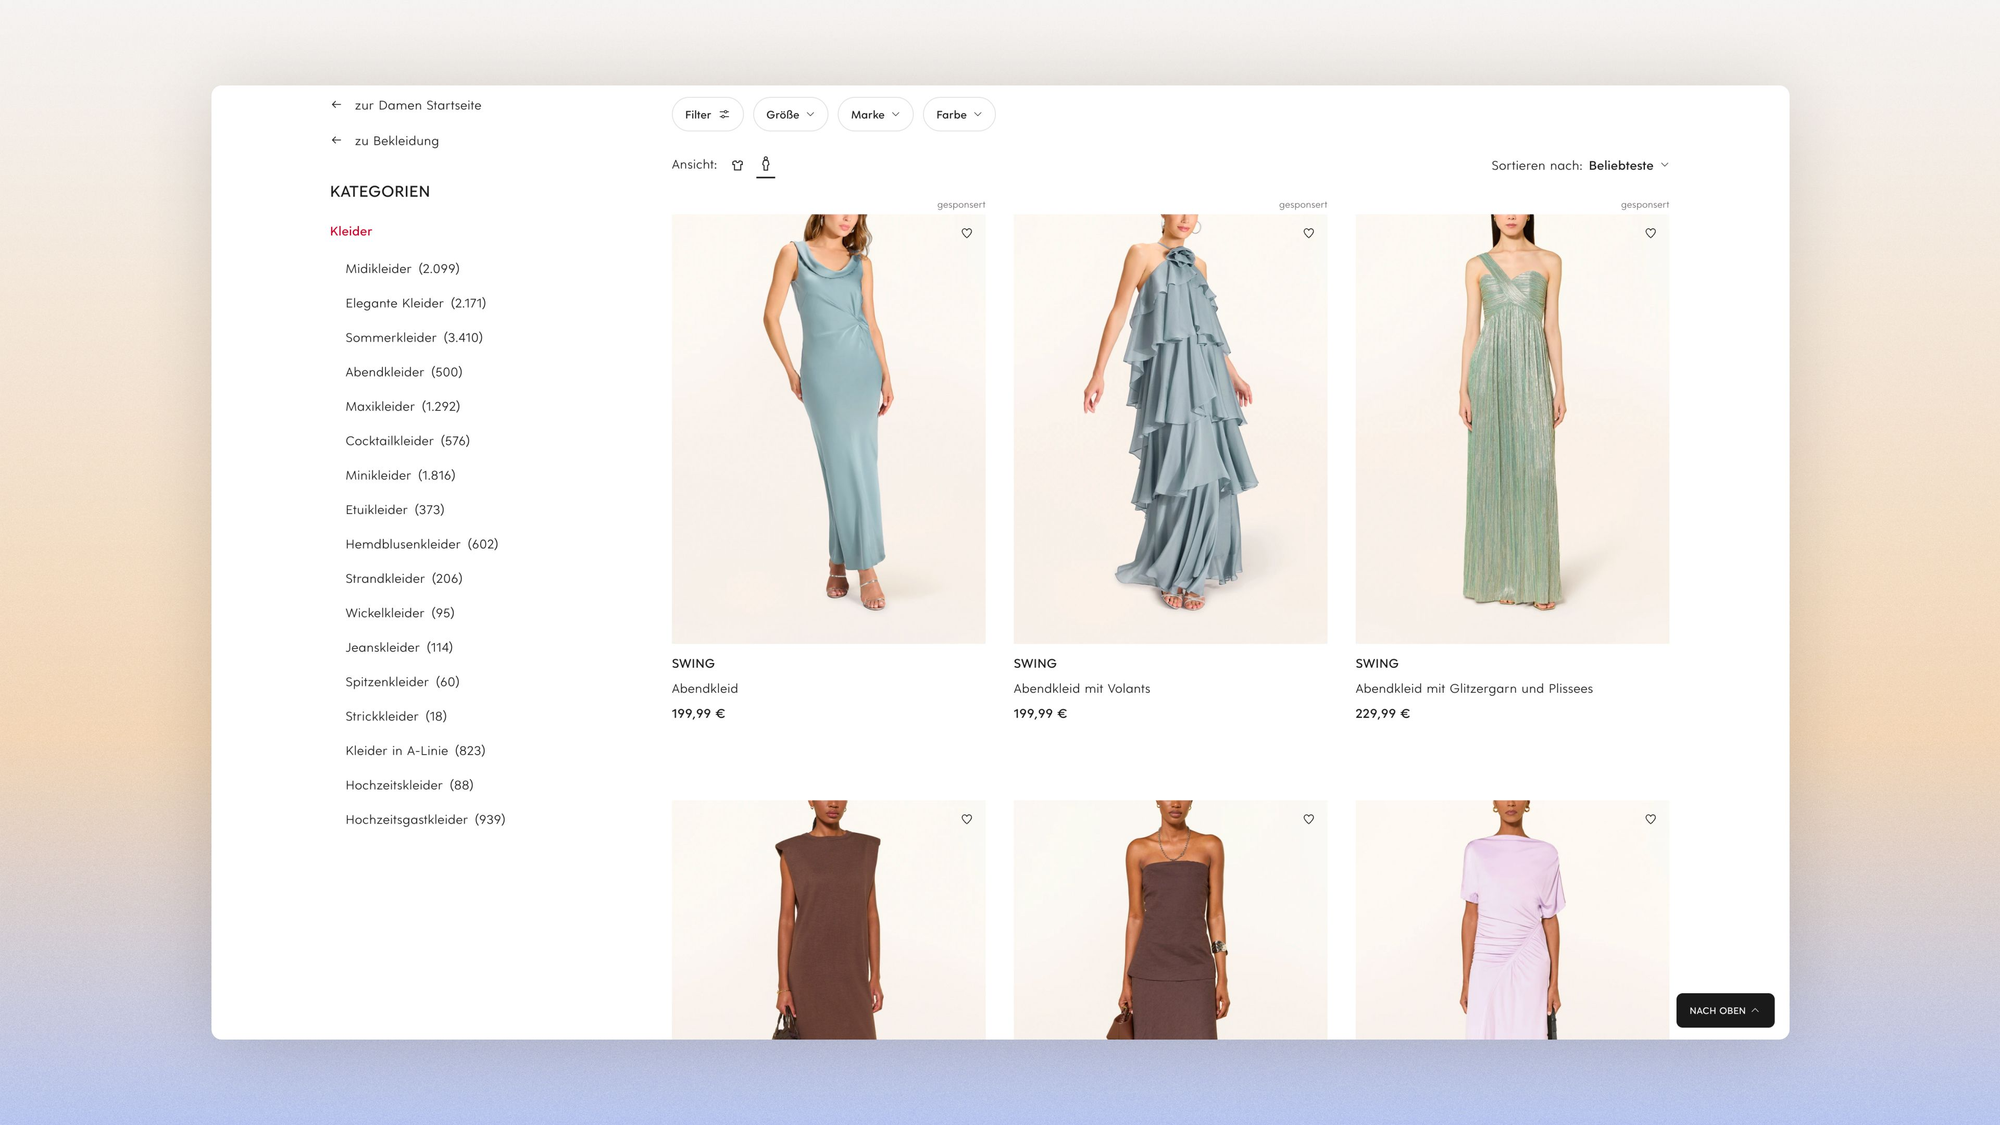This screenshot has height=1125, width=2000.
Task: Favorite the blue SWING Abendkleid
Action: (x=966, y=233)
